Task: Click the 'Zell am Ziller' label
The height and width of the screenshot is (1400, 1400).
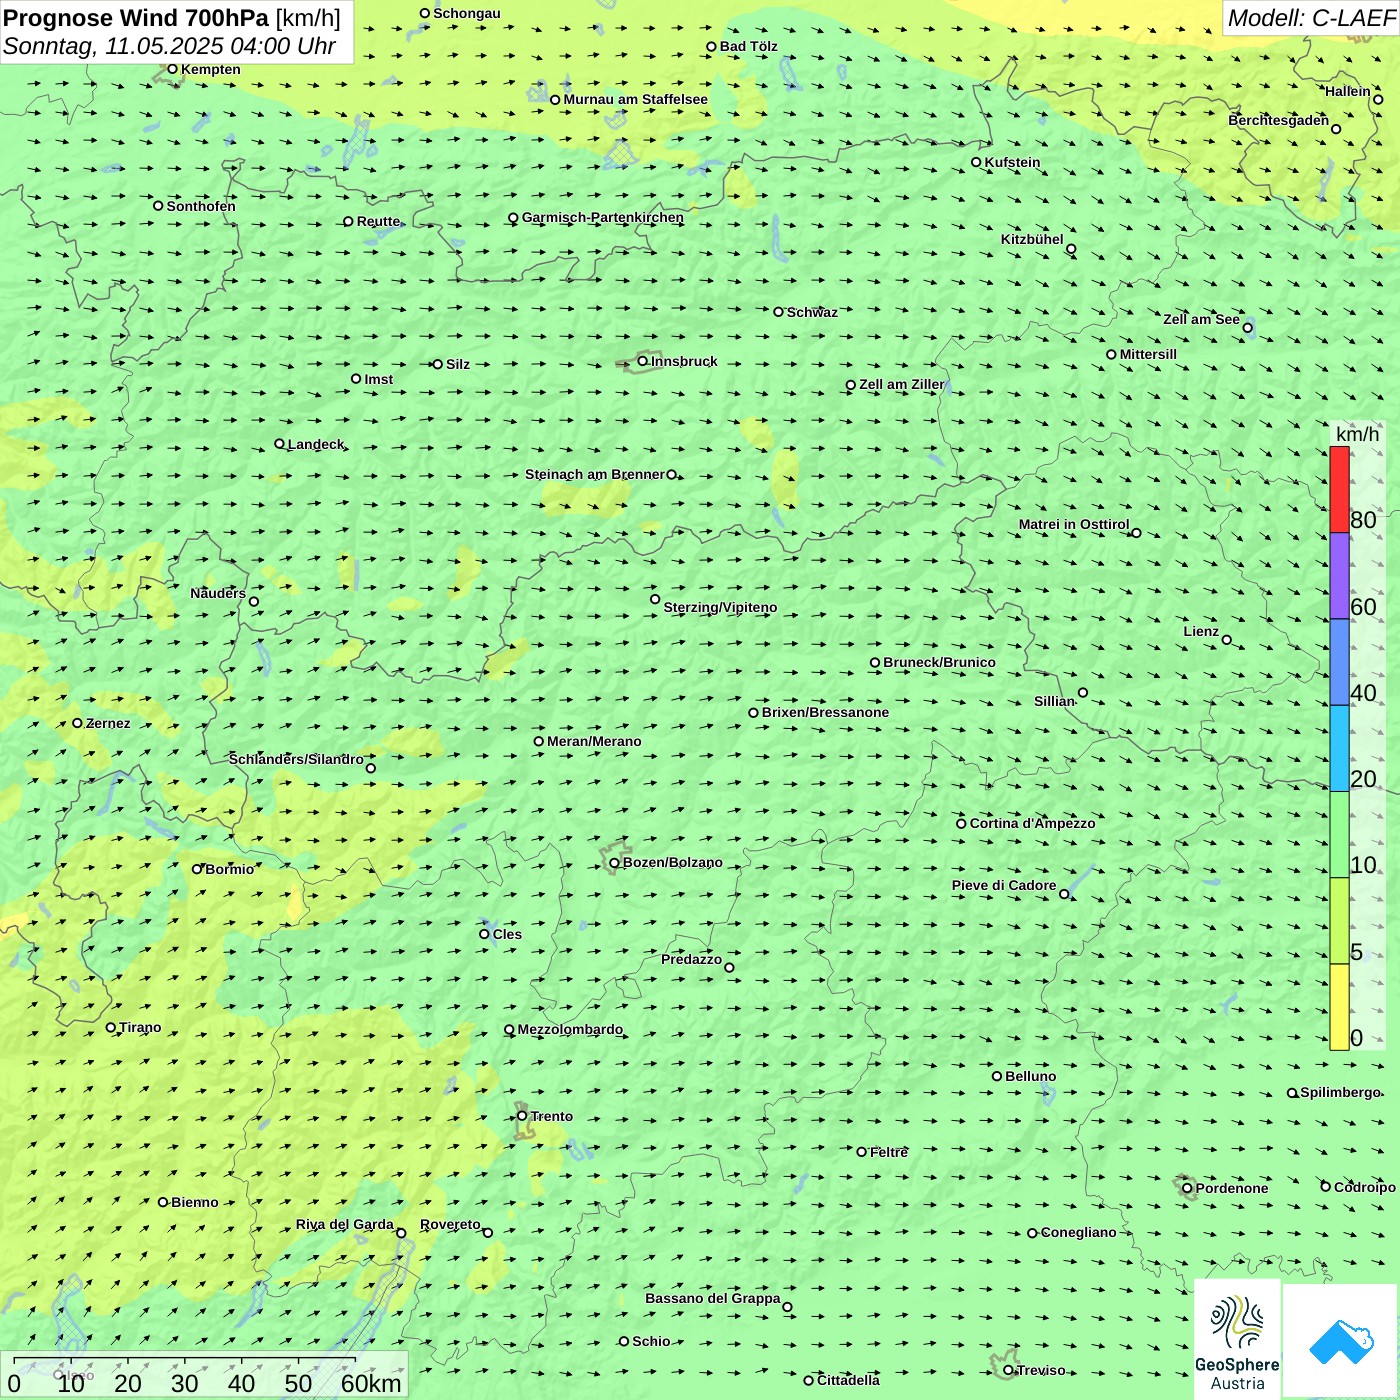Action: [902, 384]
